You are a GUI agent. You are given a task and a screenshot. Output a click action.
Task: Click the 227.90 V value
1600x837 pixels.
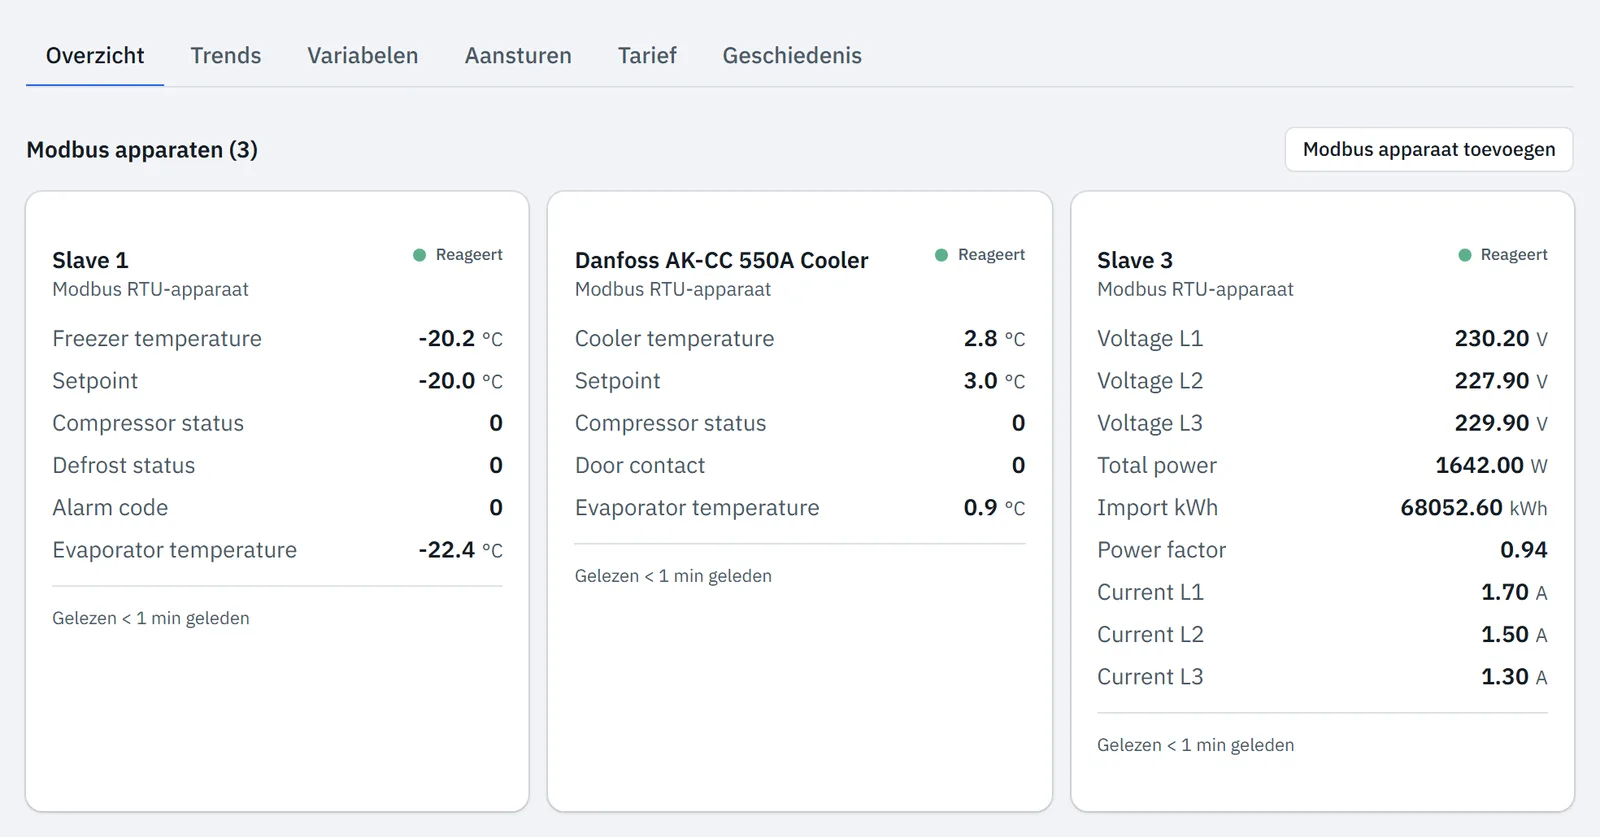(x=1501, y=381)
